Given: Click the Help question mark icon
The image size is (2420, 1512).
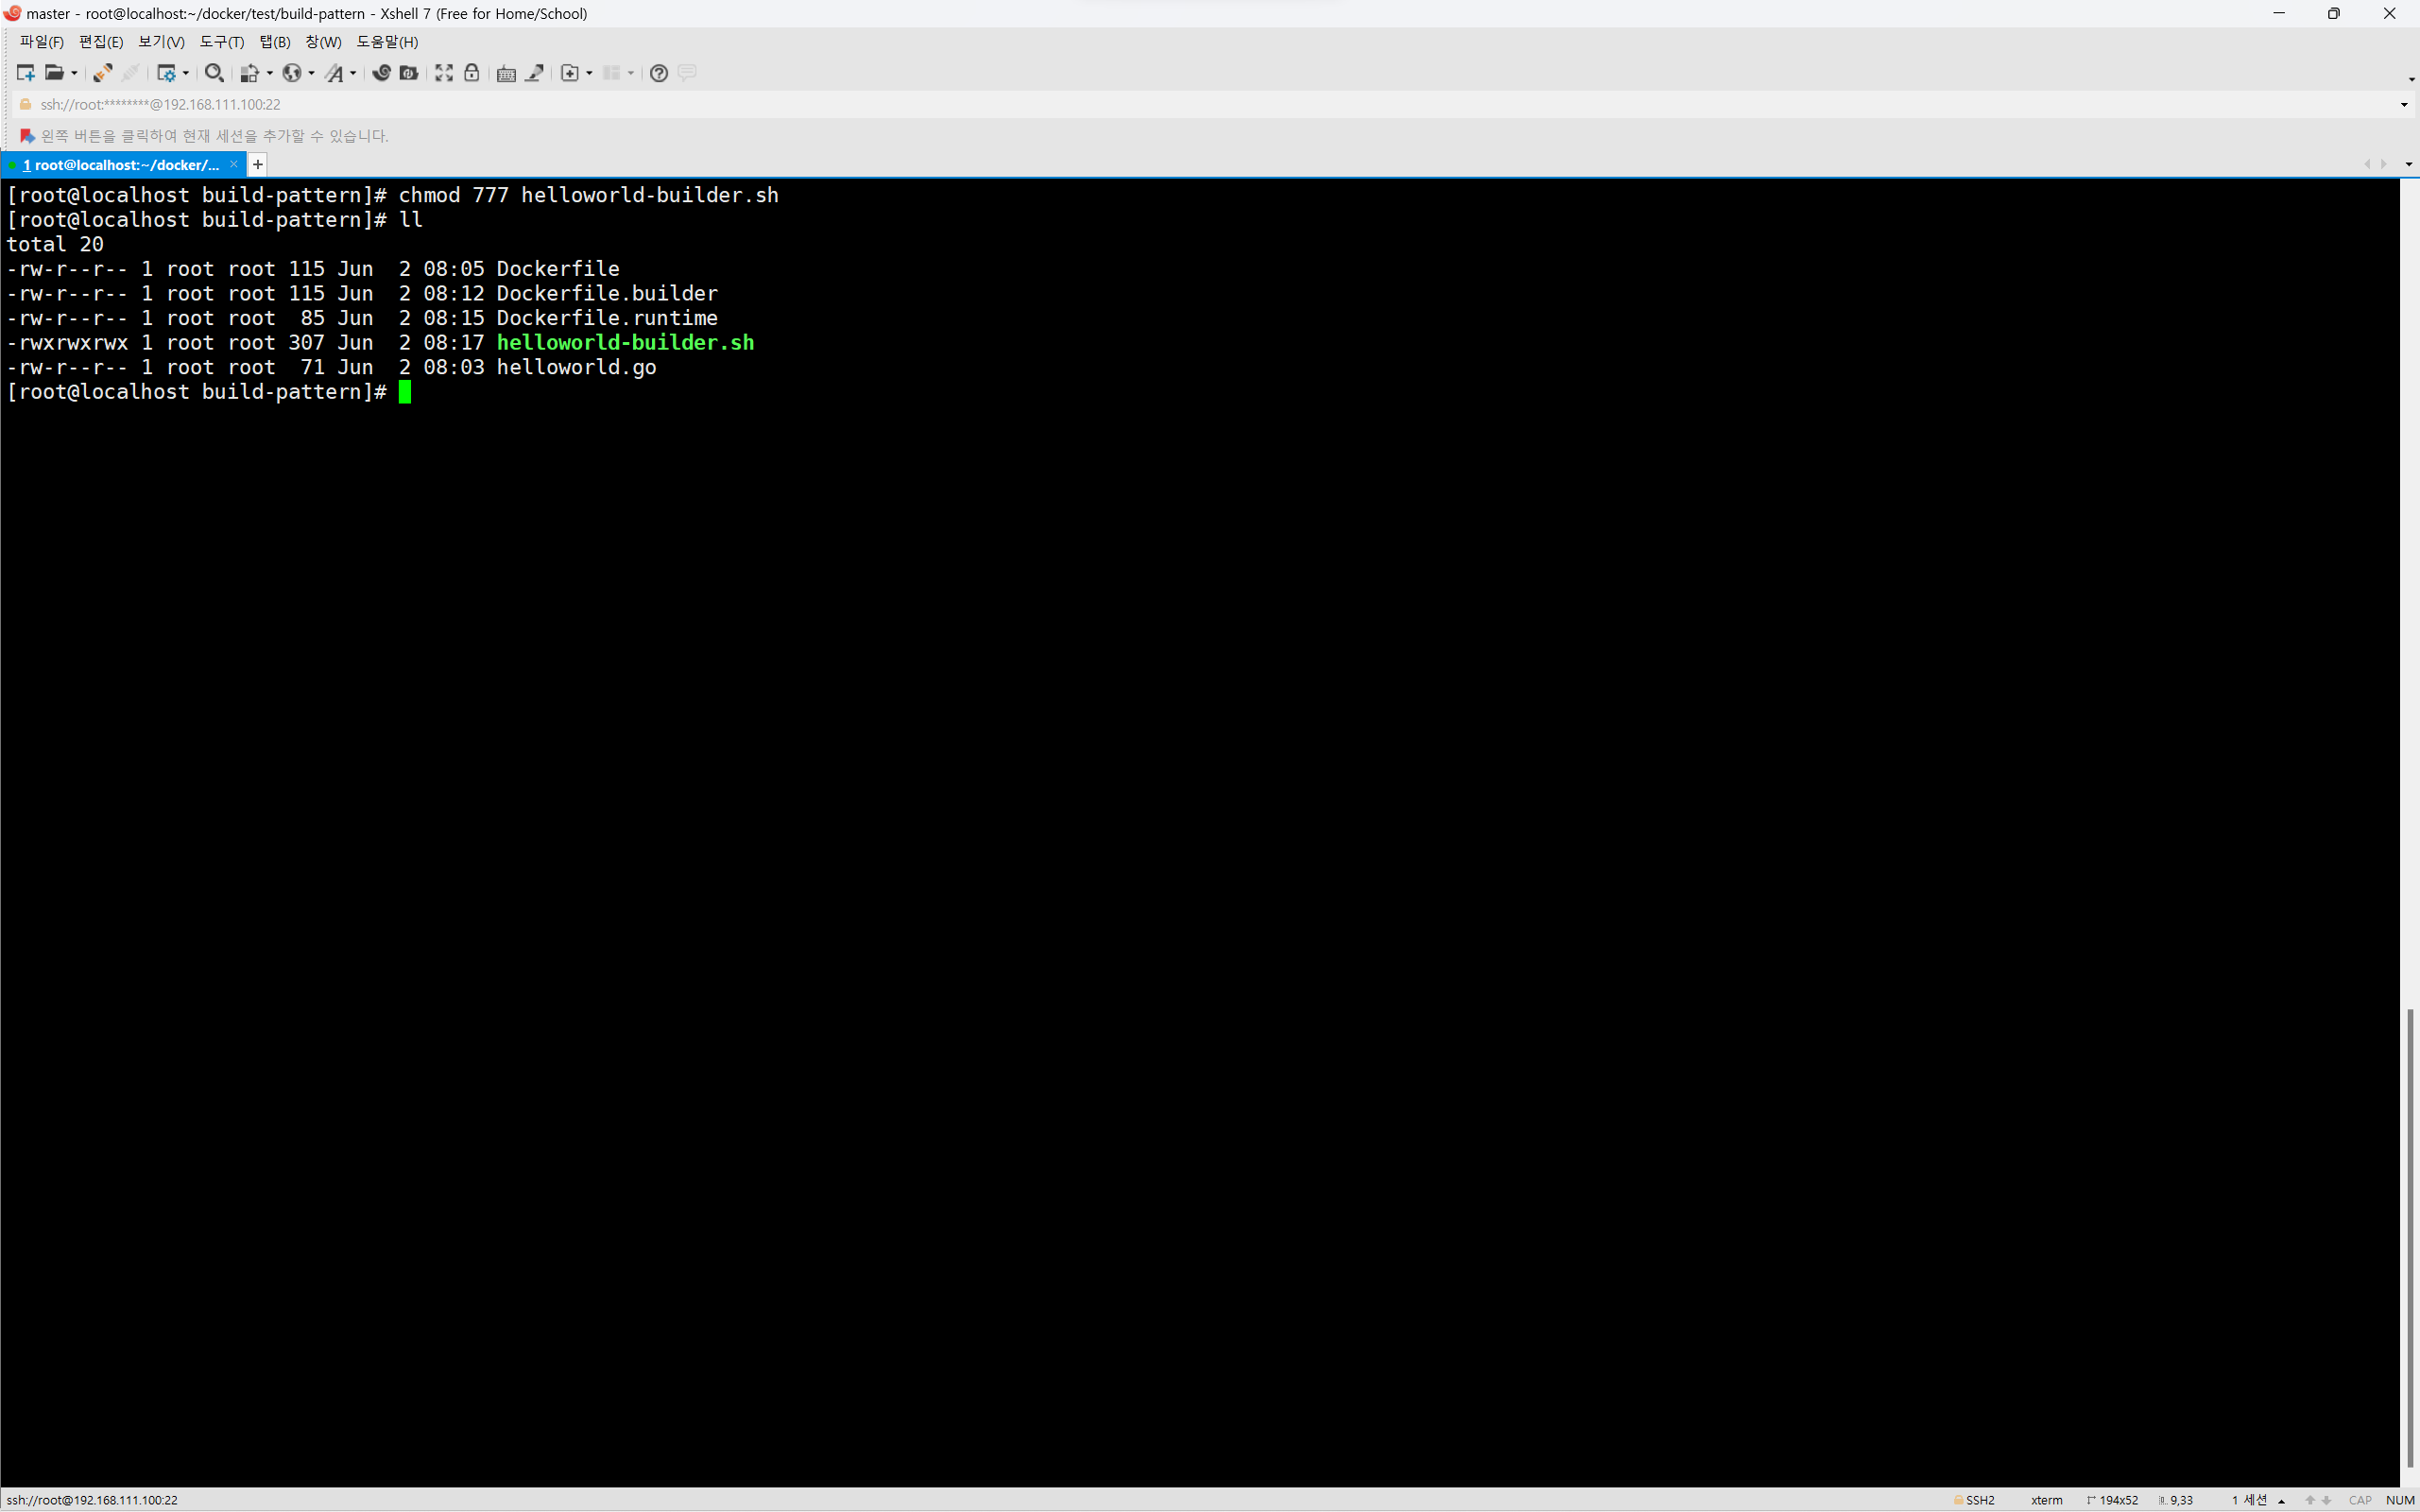Looking at the screenshot, I should [658, 73].
